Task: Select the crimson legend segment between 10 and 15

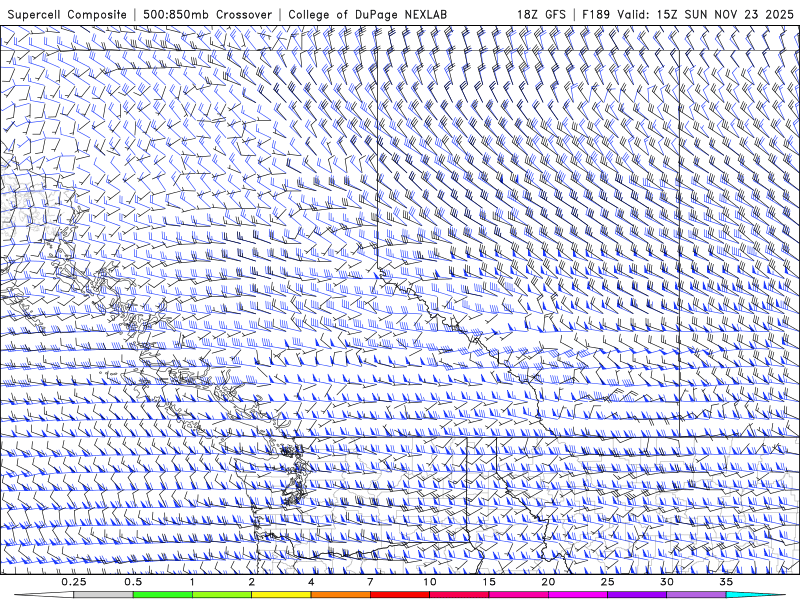Action: tap(459, 595)
